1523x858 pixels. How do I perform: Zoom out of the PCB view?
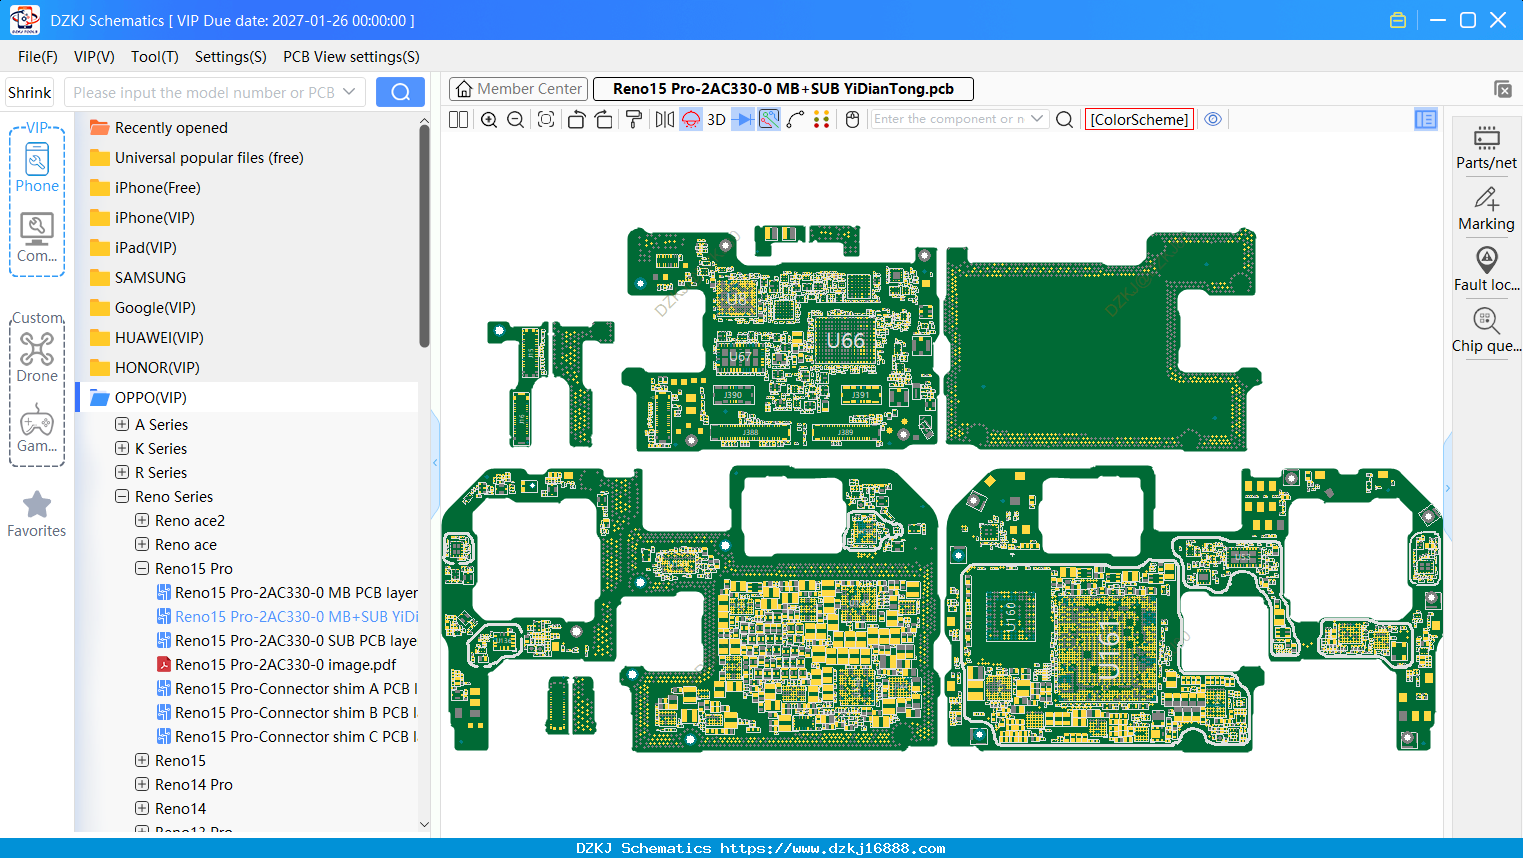click(x=516, y=119)
